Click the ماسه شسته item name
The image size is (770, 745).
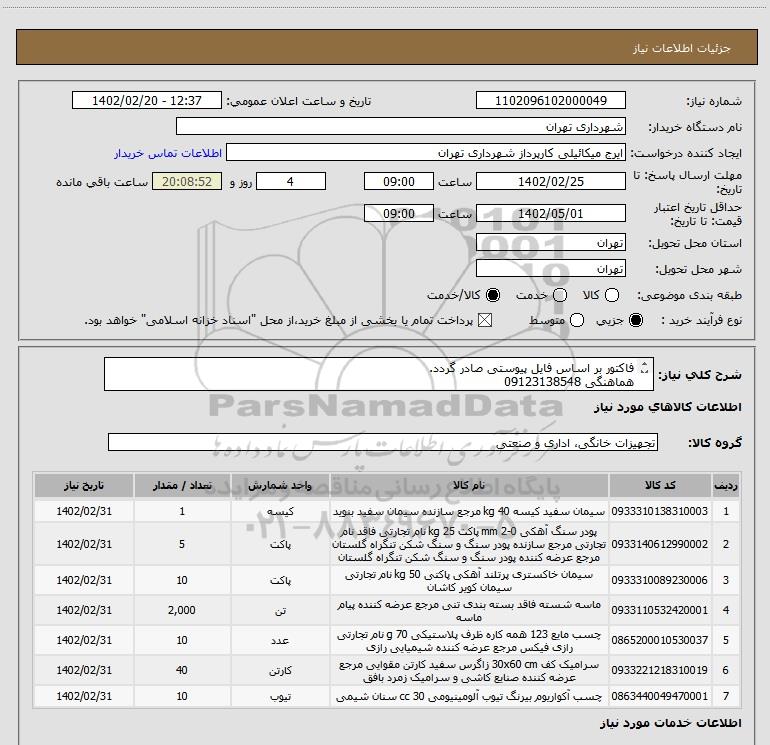tap(469, 610)
